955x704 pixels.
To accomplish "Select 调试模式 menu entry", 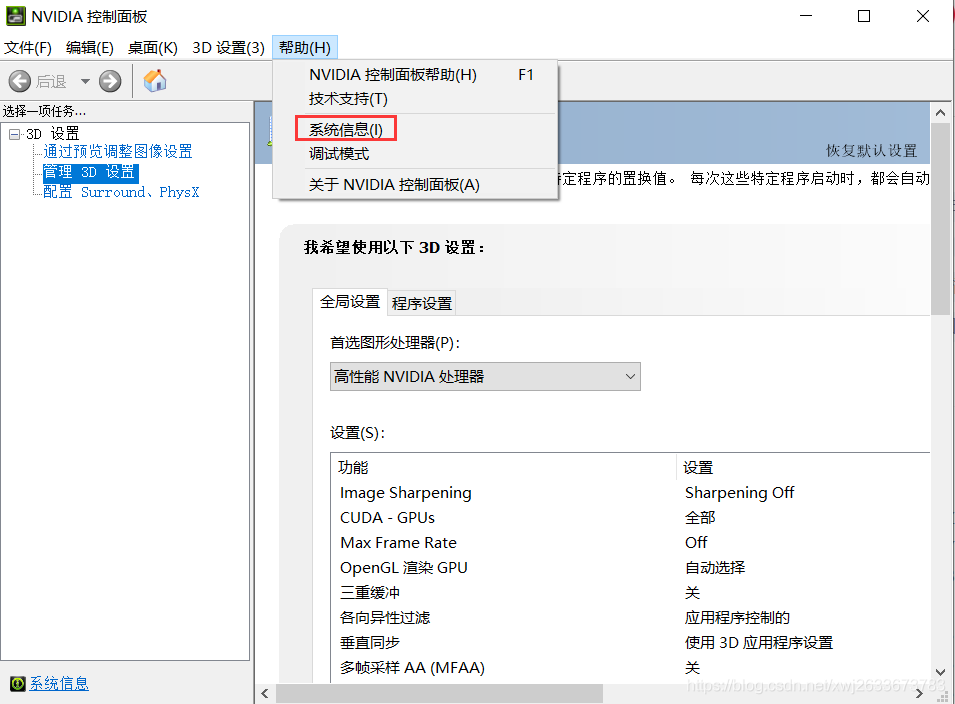I will coord(415,154).
